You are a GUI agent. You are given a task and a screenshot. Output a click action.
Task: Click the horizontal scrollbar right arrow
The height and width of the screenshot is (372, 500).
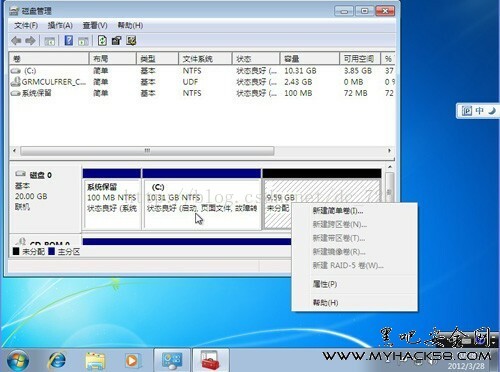[390, 151]
